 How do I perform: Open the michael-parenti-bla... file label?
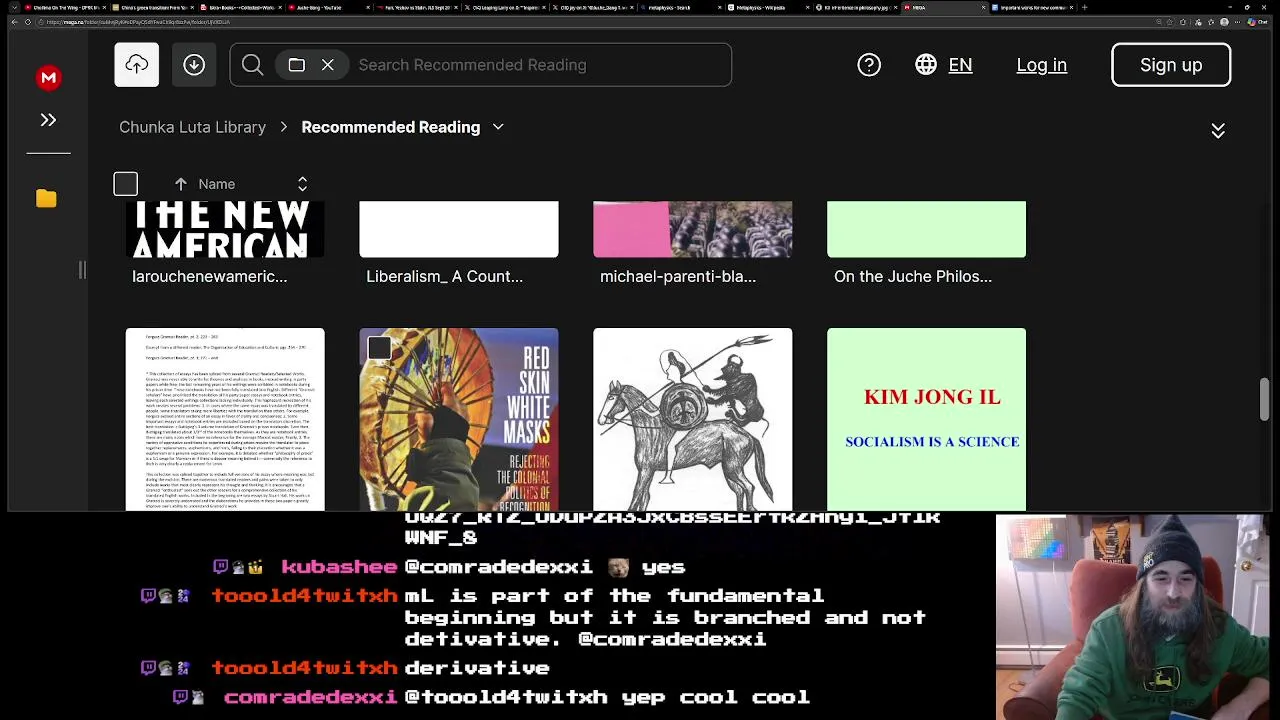point(678,277)
